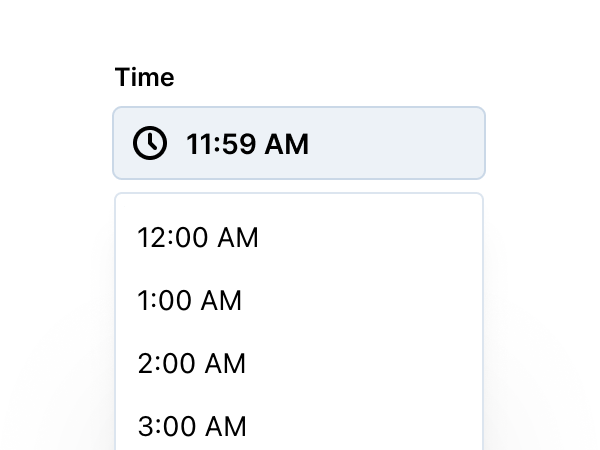The image size is (600, 450).
Task: Choose the two o'clock AM entry
Action: (192, 364)
